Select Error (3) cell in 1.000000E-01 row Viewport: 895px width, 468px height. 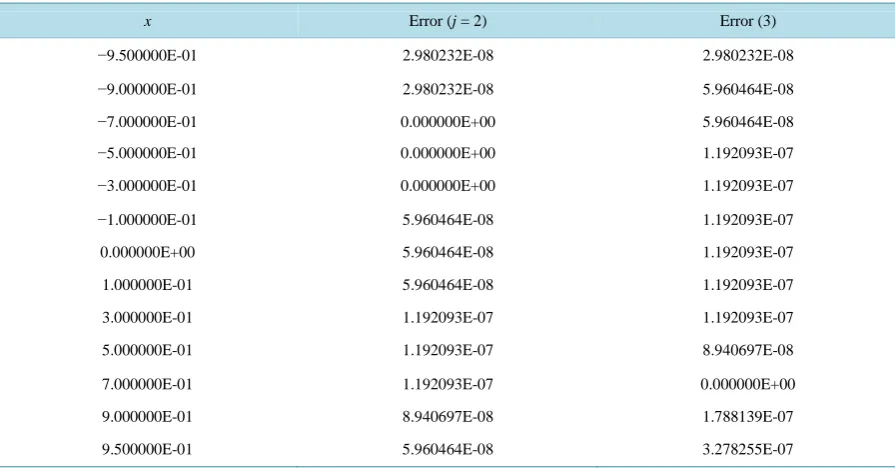[x=748, y=285]
